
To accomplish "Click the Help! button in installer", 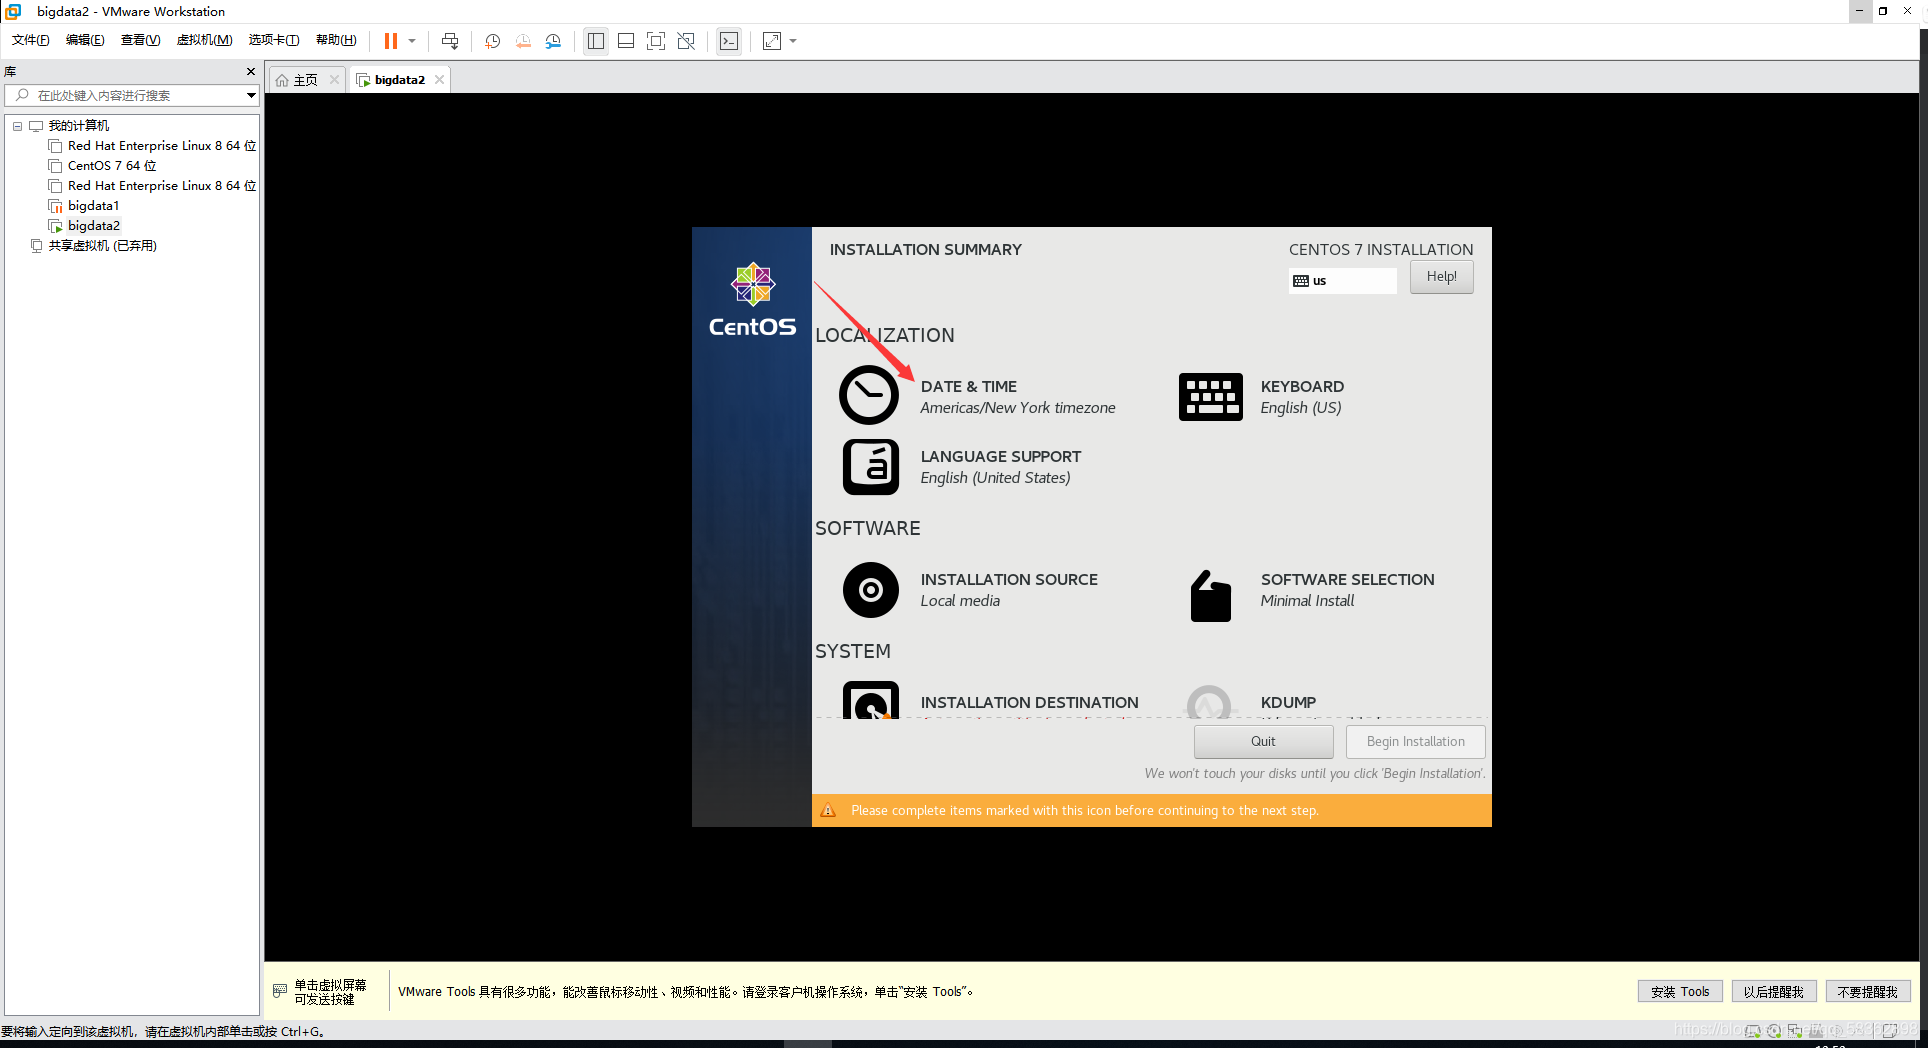I will click(1441, 277).
